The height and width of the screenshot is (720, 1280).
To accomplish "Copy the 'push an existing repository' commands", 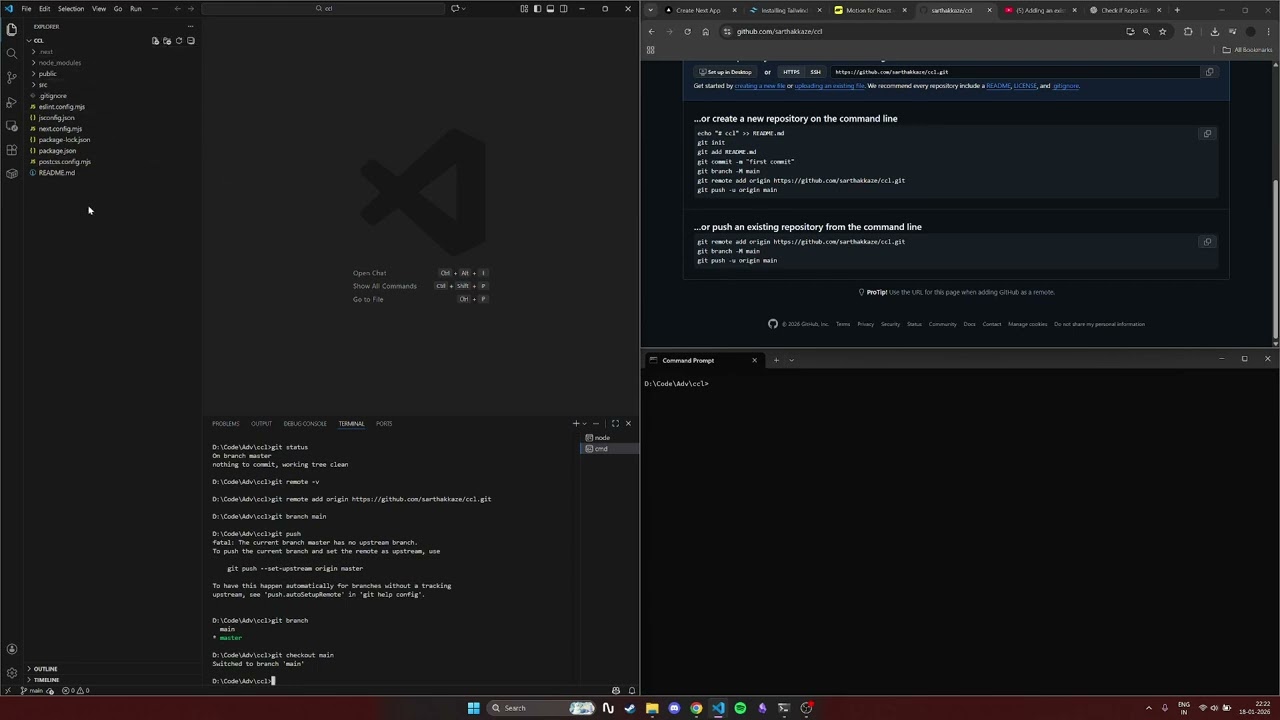I will point(1207,242).
